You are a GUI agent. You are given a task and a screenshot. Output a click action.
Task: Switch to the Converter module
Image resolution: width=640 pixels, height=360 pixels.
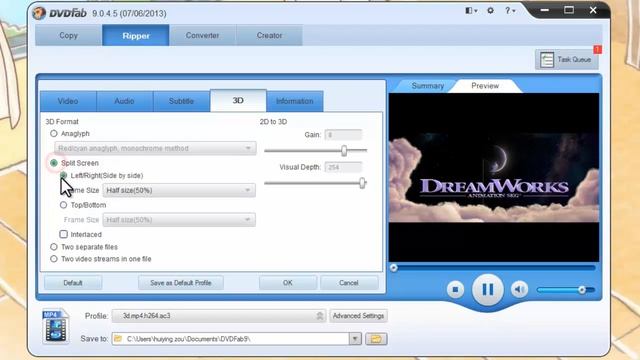[202, 36]
